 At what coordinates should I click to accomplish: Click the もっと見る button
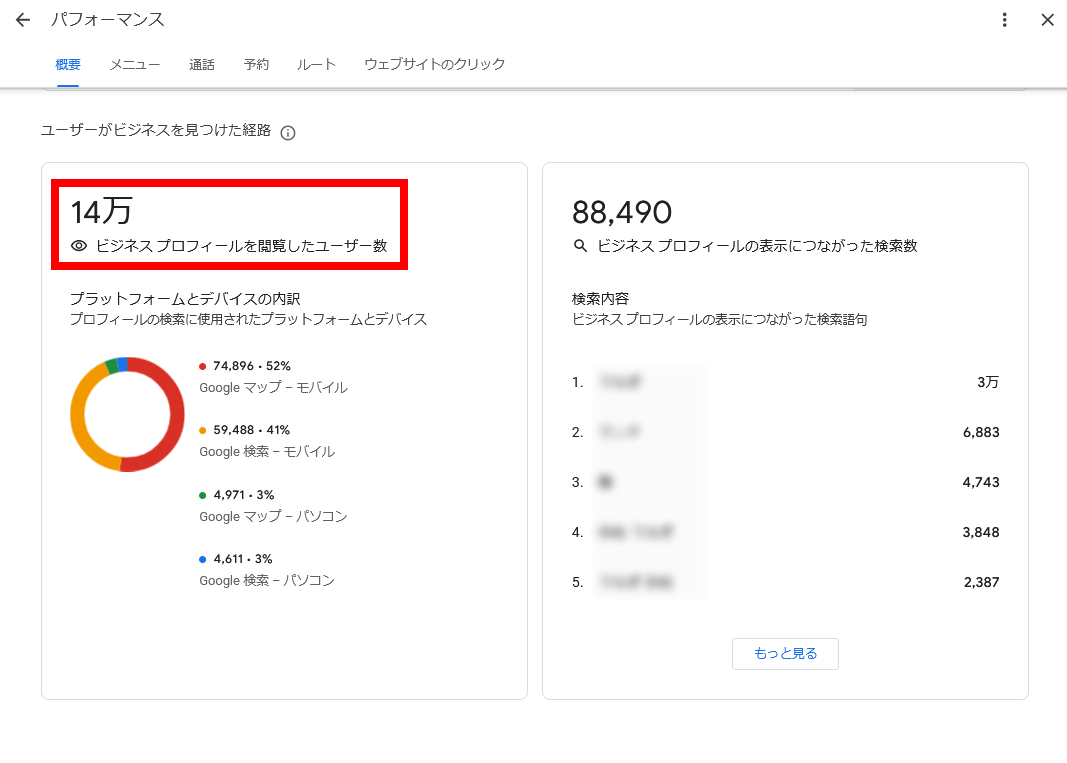pos(785,654)
